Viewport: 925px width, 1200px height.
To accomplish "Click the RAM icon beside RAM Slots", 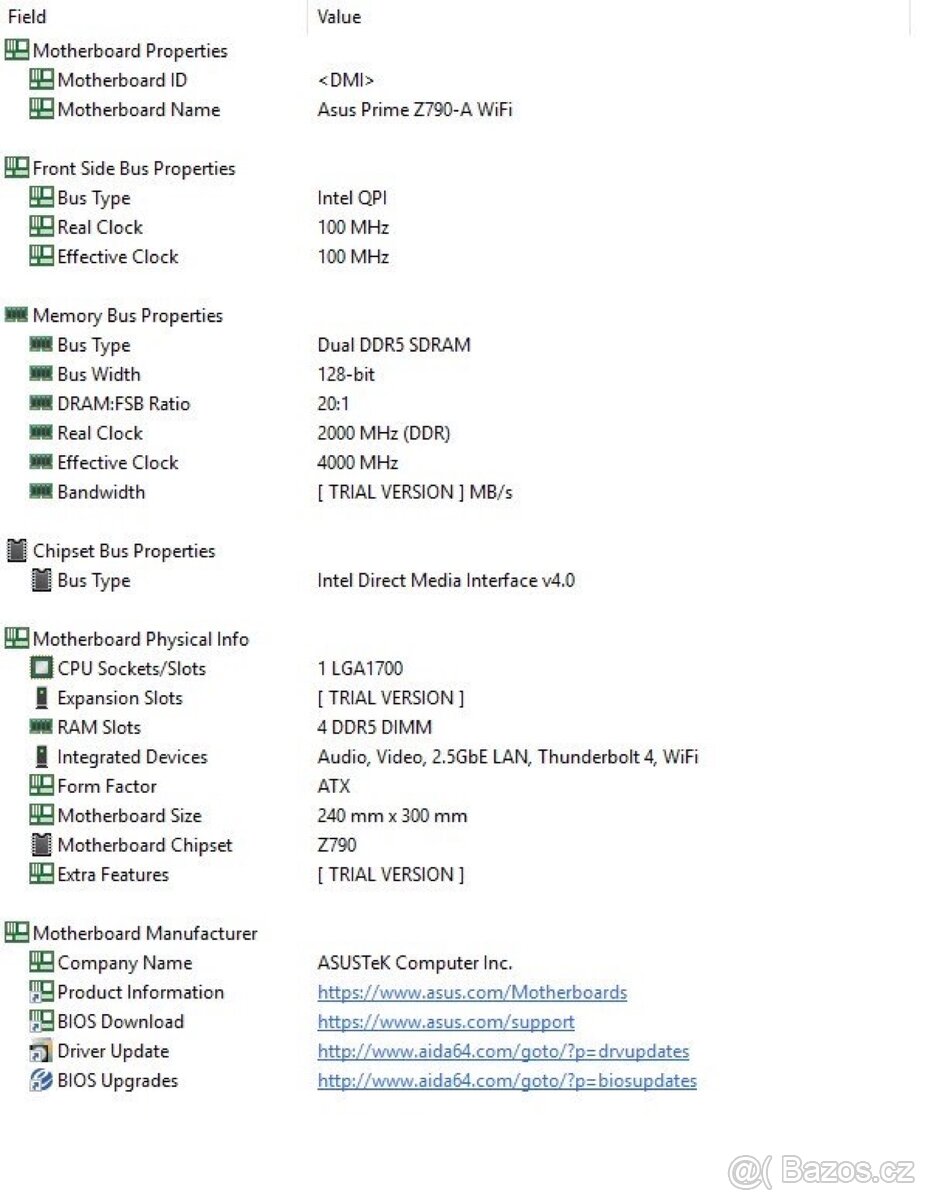I will point(41,727).
